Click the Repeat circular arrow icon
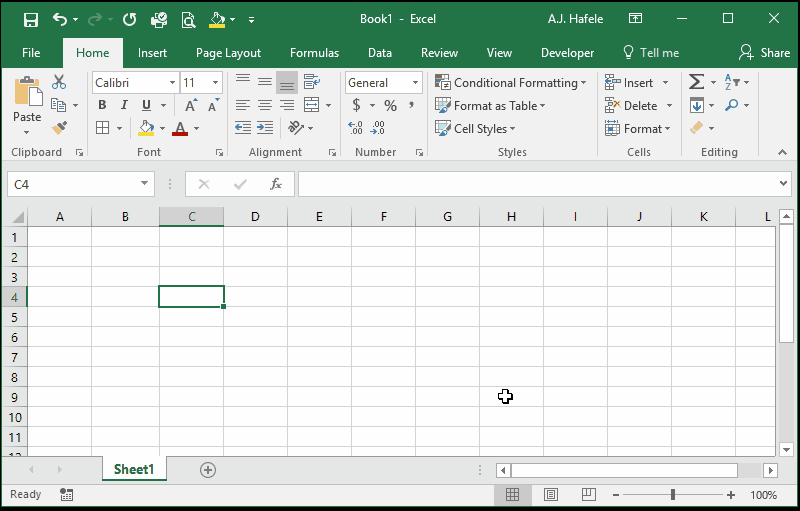The width and height of the screenshot is (800, 511). [130, 19]
